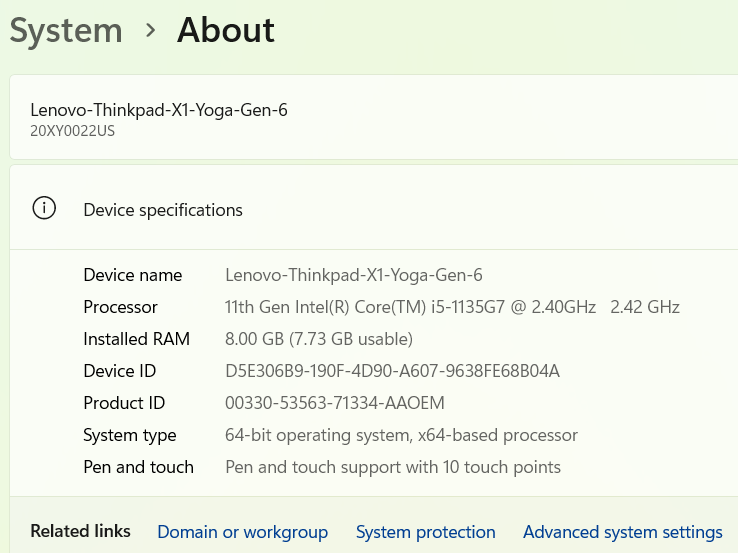Viewport: 738px width, 553px height.
Task: Click the About breadcrumb heading
Action: point(225,30)
